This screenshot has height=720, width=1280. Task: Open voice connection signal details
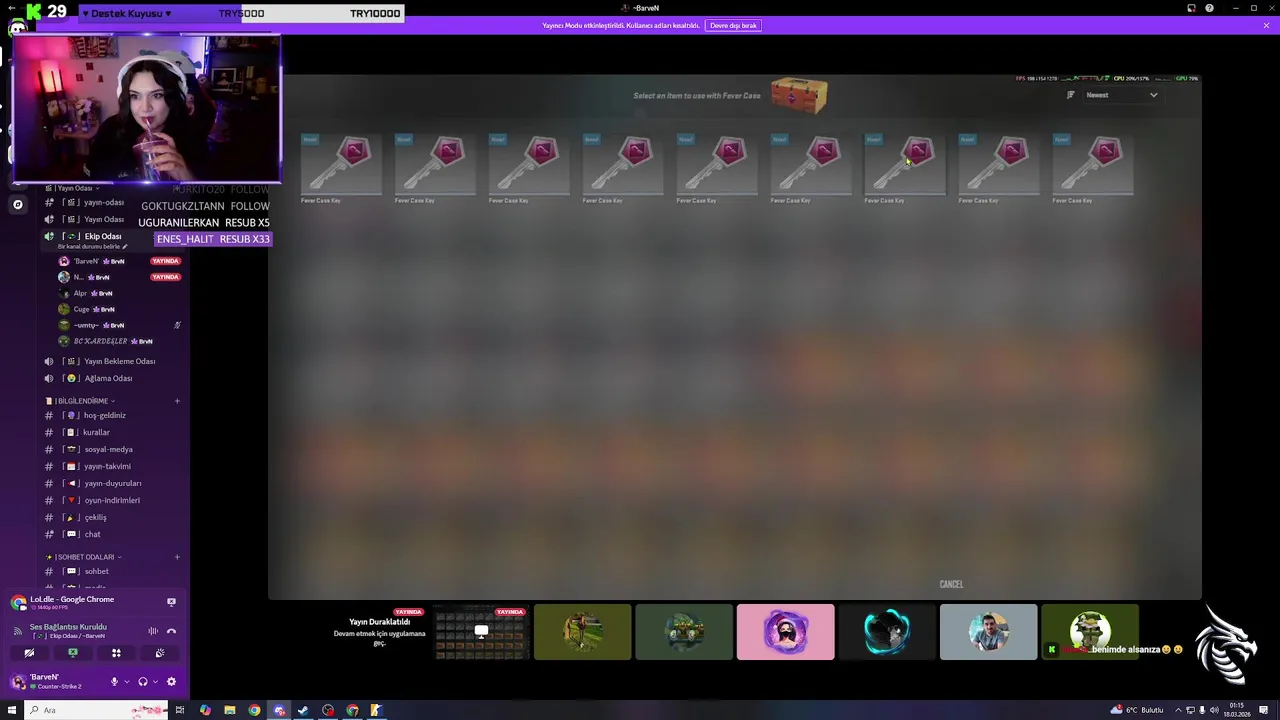18,631
